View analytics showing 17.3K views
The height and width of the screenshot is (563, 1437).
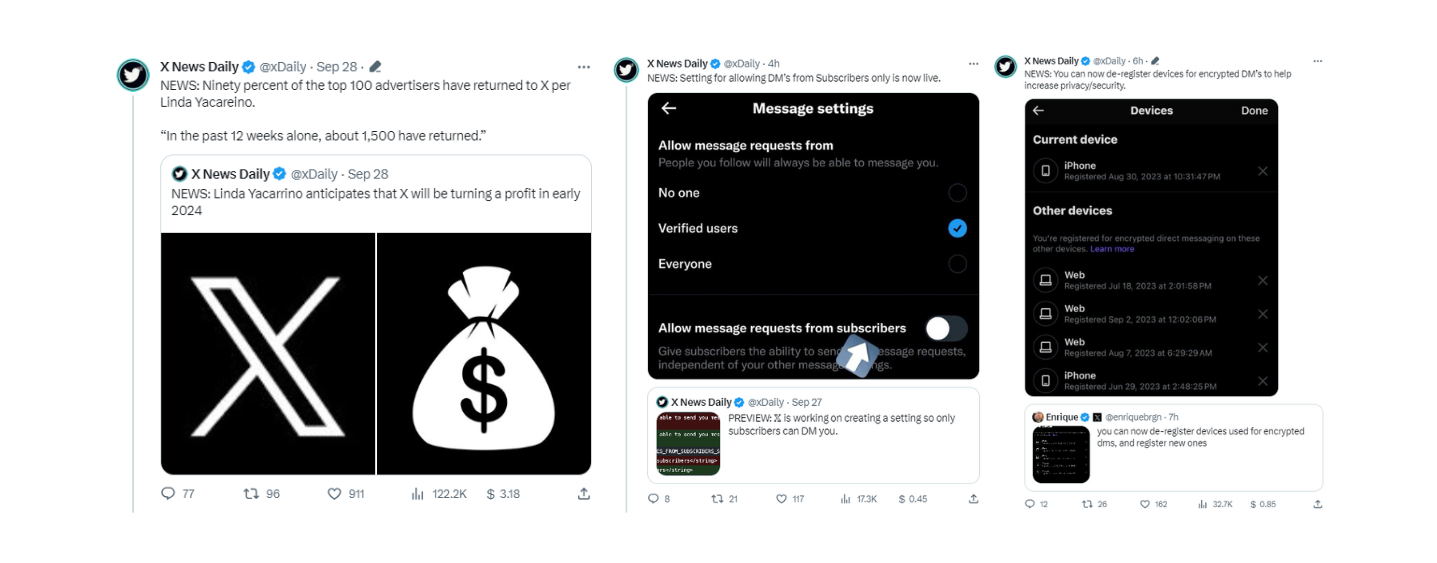(x=847, y=499)
